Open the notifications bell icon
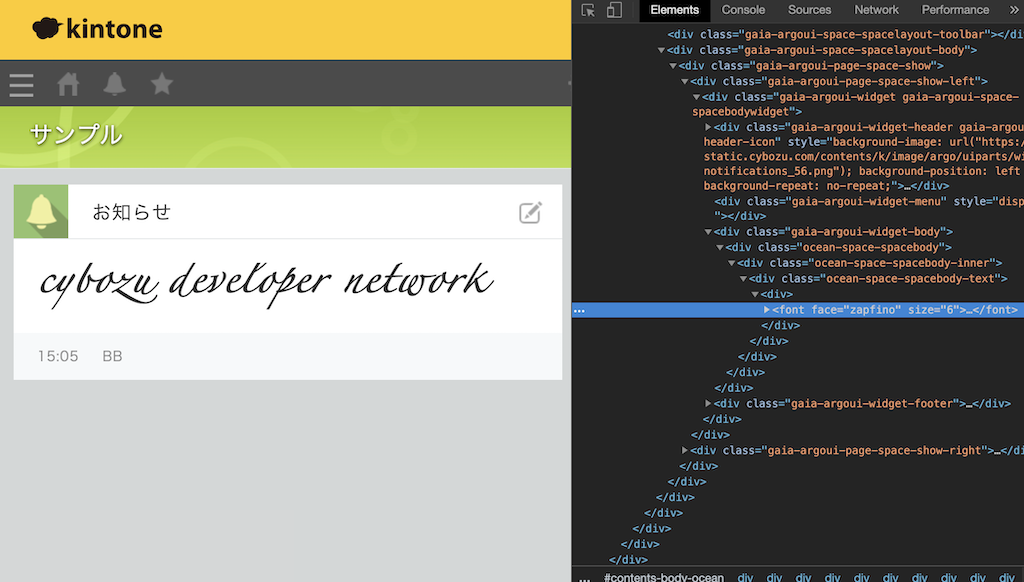This screenshot has width=1024, height=582. coord(114,85)
